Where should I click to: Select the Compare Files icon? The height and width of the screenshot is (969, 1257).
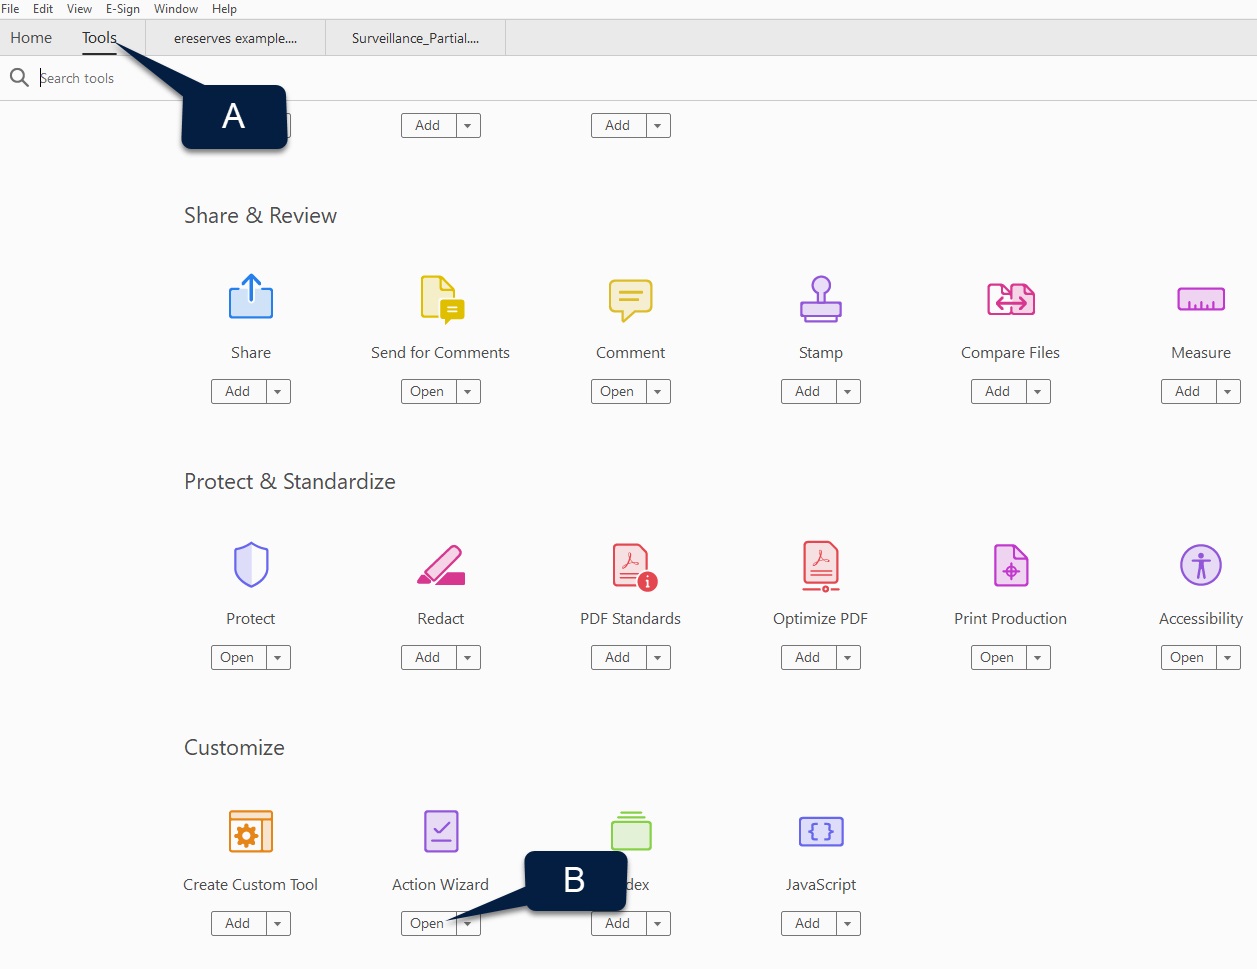click(1010, 298)
